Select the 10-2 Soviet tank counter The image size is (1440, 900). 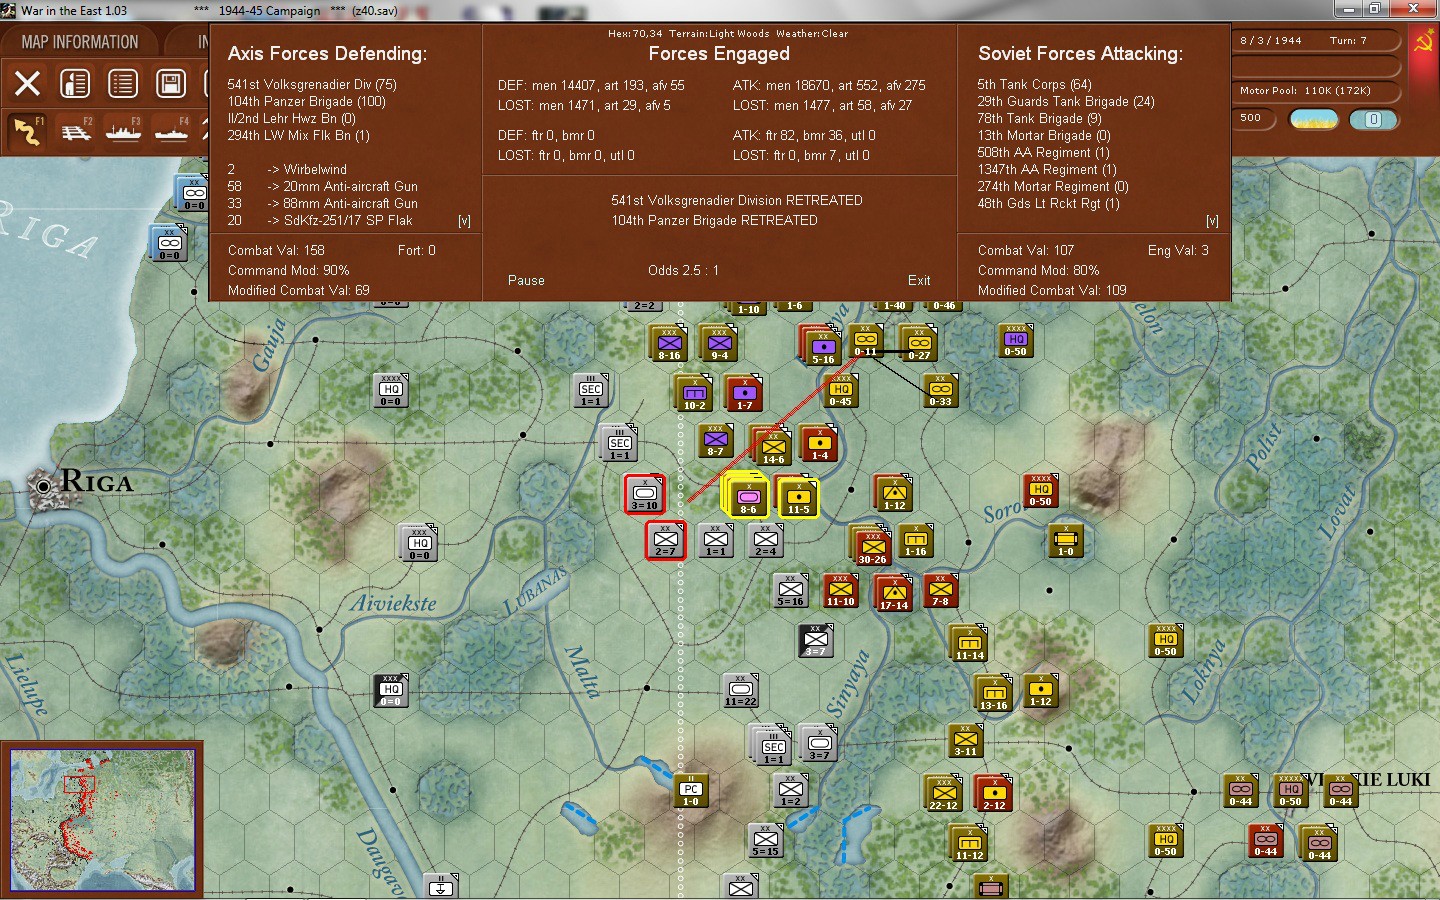pos(694,393)
